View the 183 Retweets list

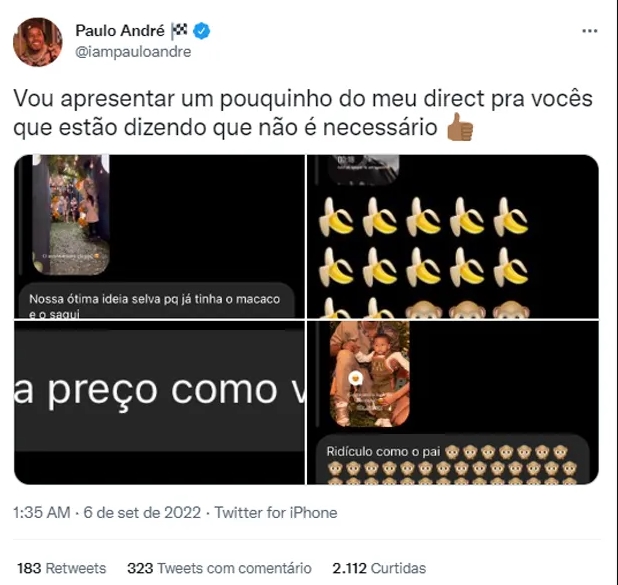pyautogui.click(x=61, y=568)
